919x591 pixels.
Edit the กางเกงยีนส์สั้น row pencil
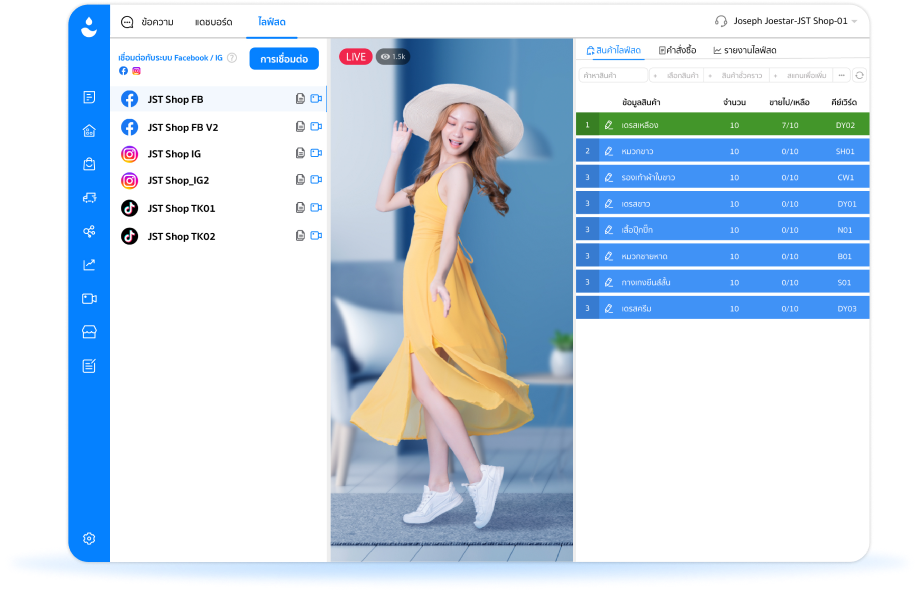[x=608, y=282]
